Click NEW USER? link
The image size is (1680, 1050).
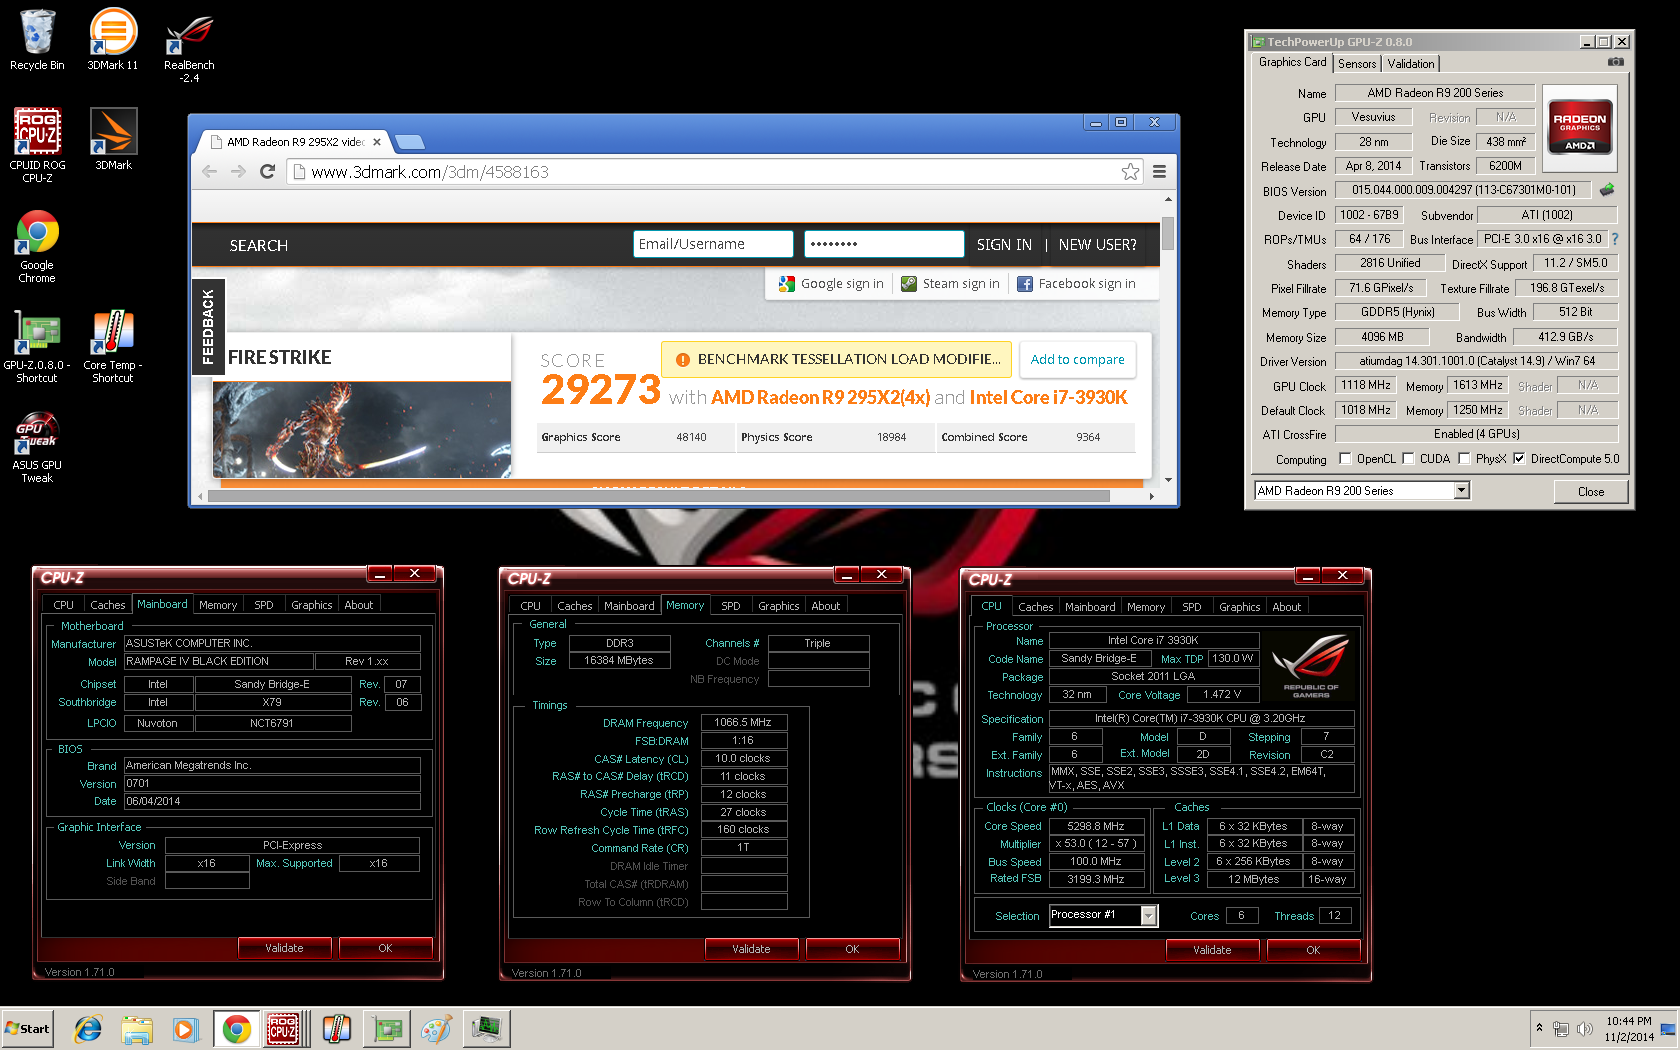pos(1097,245)
